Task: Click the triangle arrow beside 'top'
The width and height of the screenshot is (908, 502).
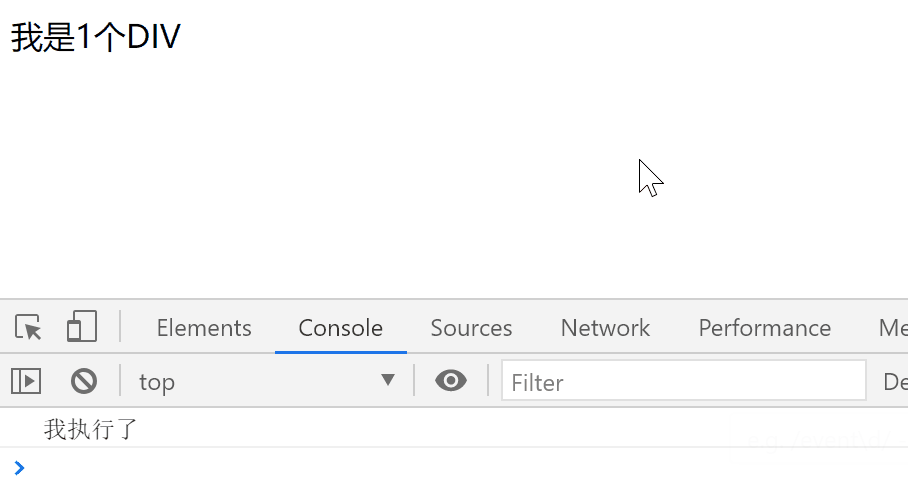Action: 388,381
